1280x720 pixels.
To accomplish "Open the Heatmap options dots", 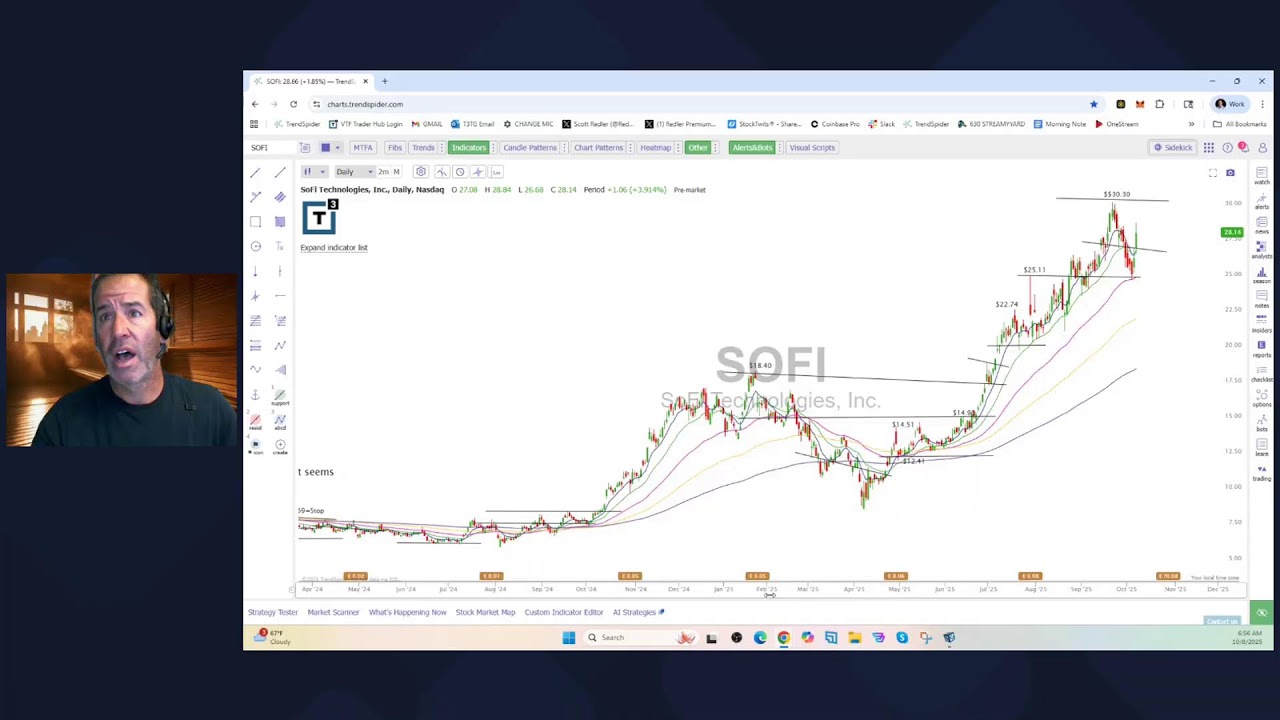I will coord(676,148).
